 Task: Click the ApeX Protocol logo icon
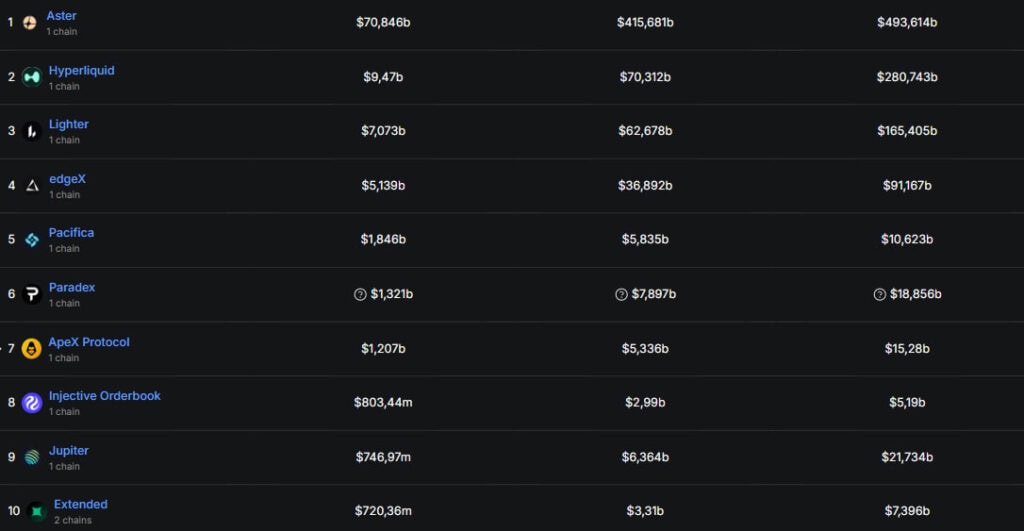pos(31,349)
